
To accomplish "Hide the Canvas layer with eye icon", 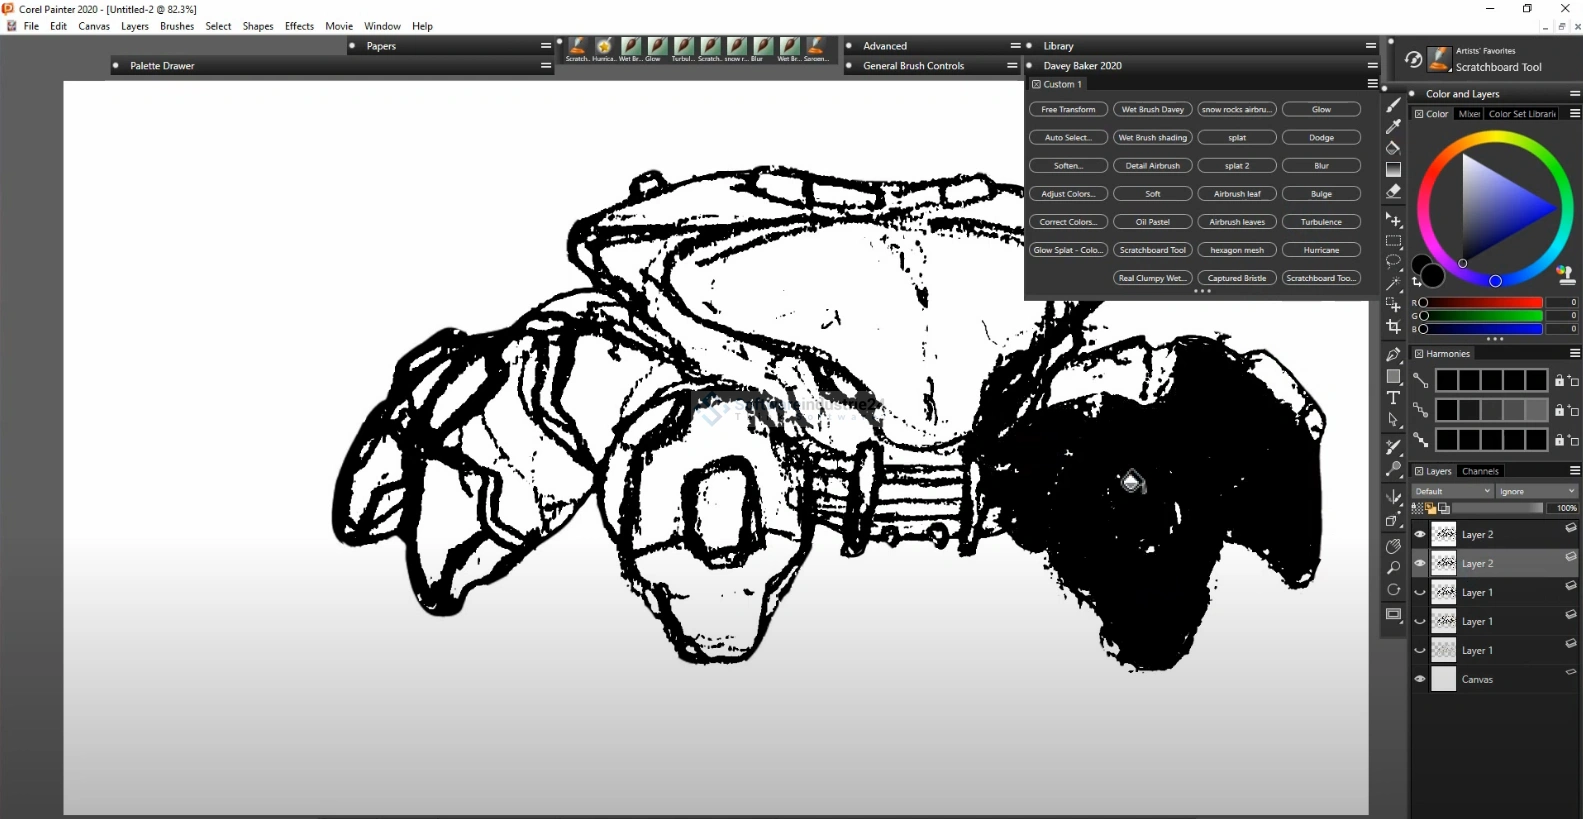I will coord(1420,679).
